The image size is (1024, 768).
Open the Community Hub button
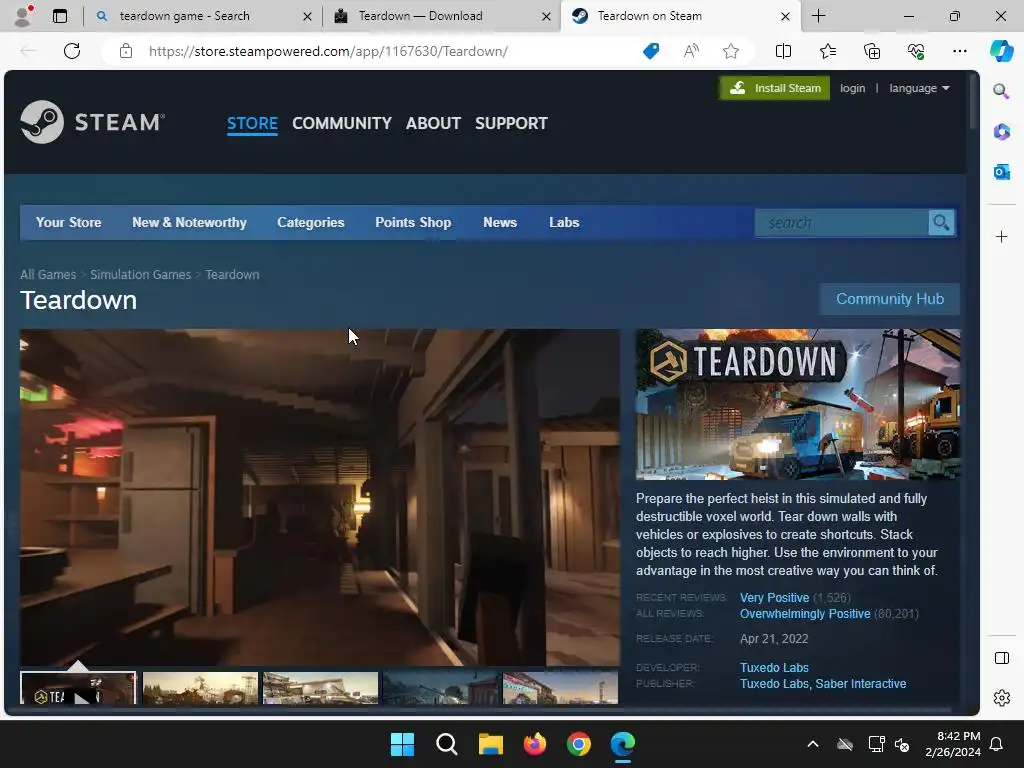point(889,299)
